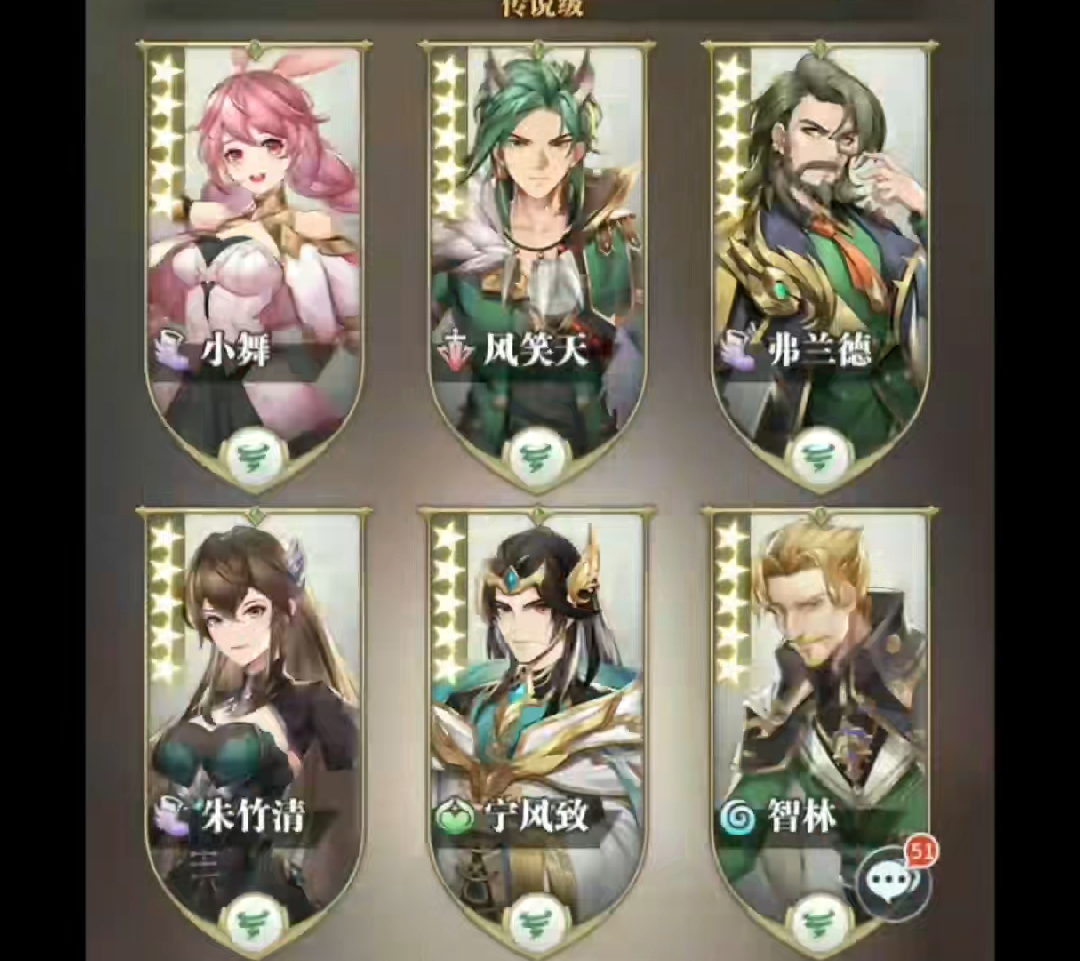
Task: Click the class icon beside 朱竹清 name
Action: [170, 816]
